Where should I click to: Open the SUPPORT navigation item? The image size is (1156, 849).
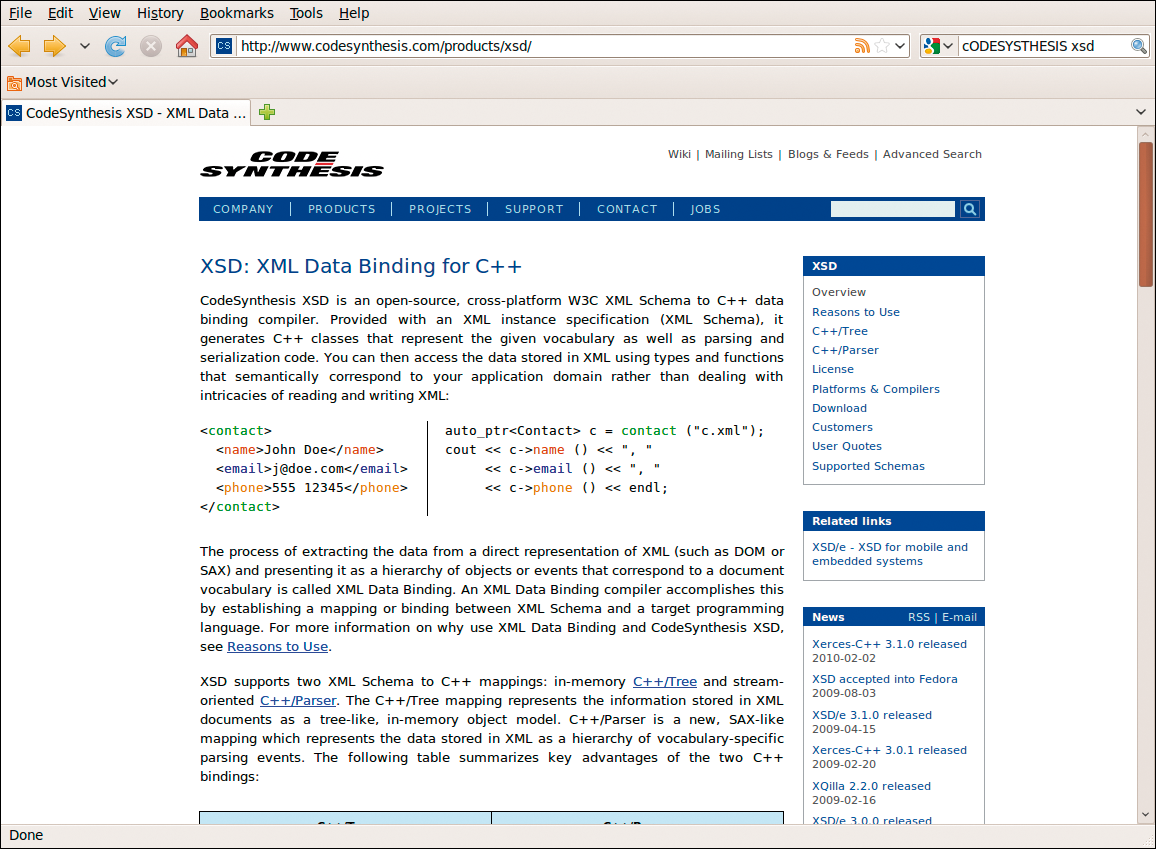pos(534,209)
